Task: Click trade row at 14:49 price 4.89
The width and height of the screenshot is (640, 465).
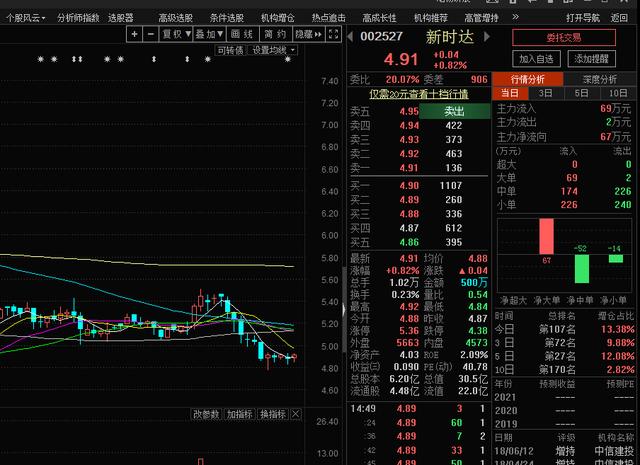Action: 418,409
